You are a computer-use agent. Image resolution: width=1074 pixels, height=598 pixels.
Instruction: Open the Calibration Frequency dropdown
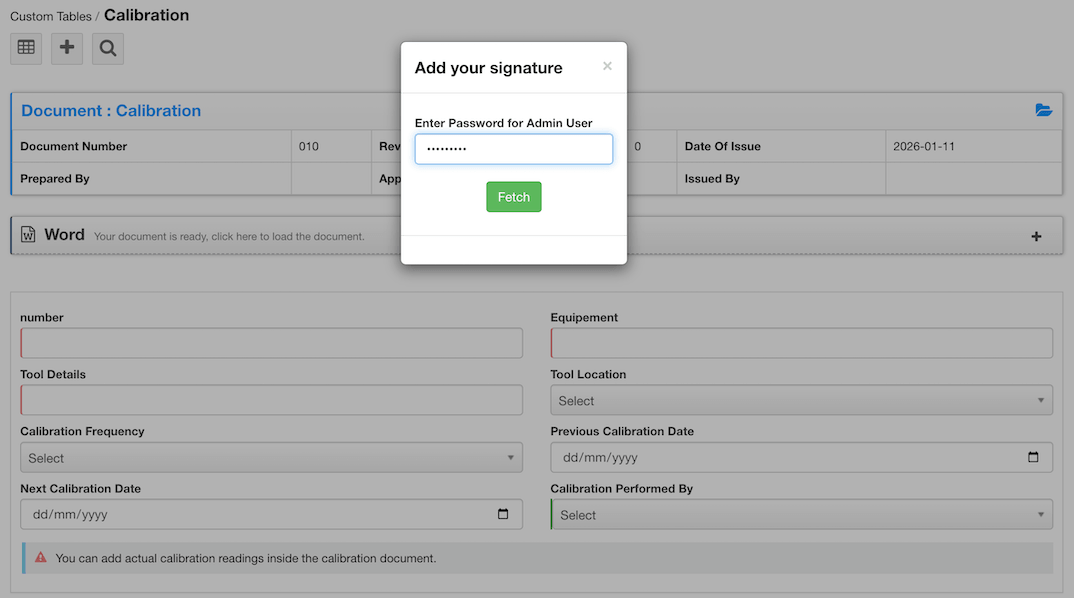[x=271, y=458]
